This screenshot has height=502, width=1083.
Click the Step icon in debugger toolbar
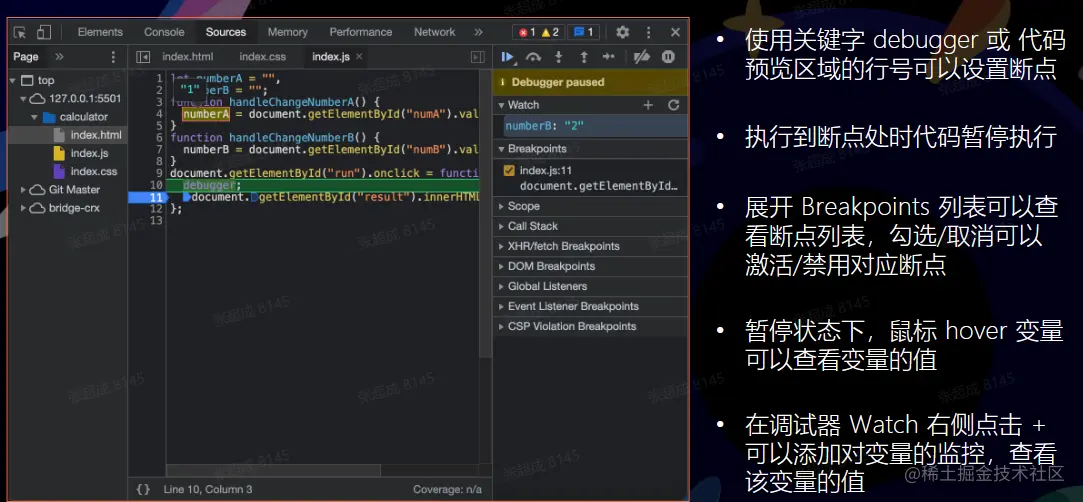(608, 57)
